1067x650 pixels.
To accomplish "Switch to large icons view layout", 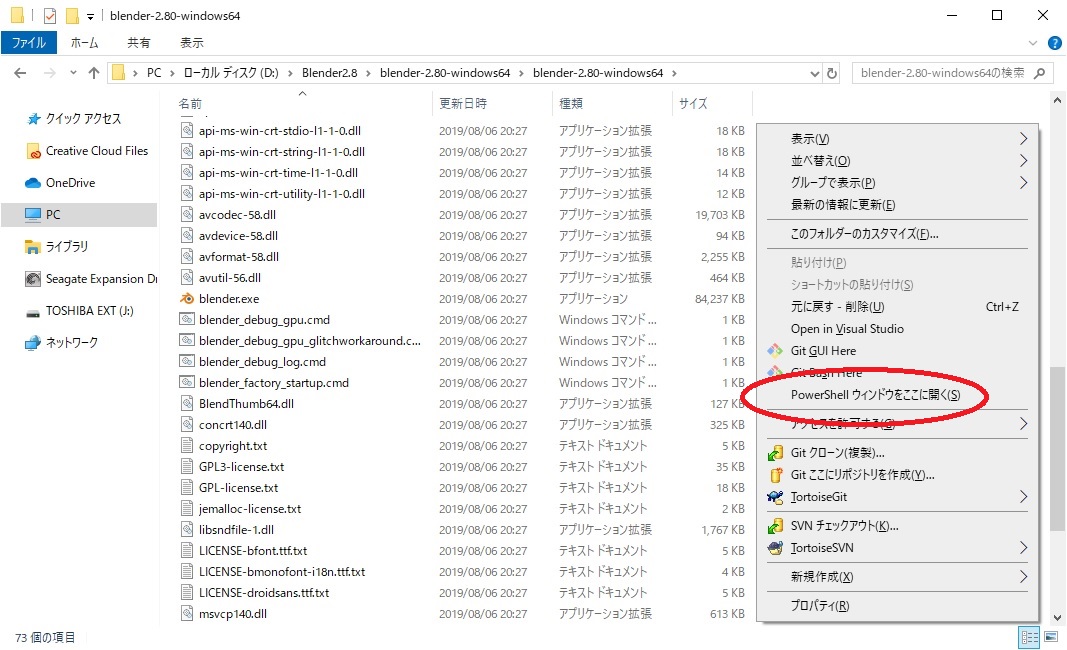I will (1051, 638).
